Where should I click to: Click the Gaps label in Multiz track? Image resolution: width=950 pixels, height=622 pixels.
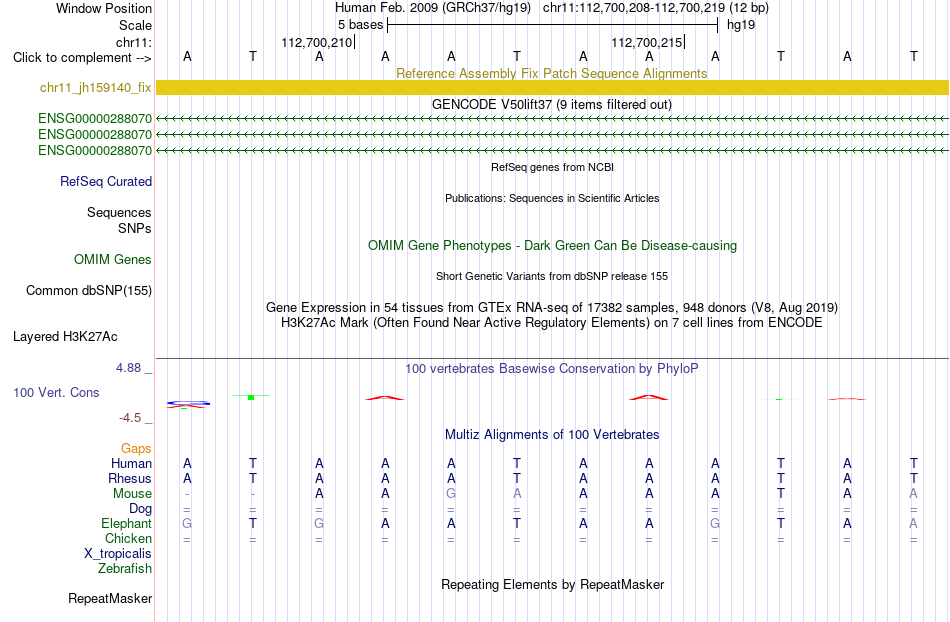136,448
